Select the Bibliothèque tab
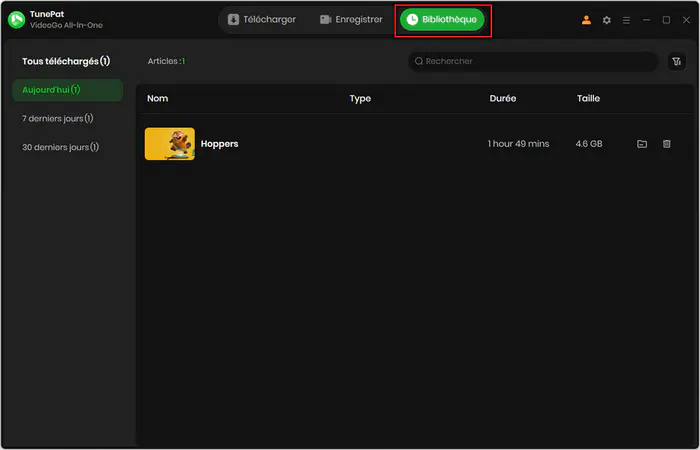The height and width of the screenshot is (450, 700). tap(442, 20)
